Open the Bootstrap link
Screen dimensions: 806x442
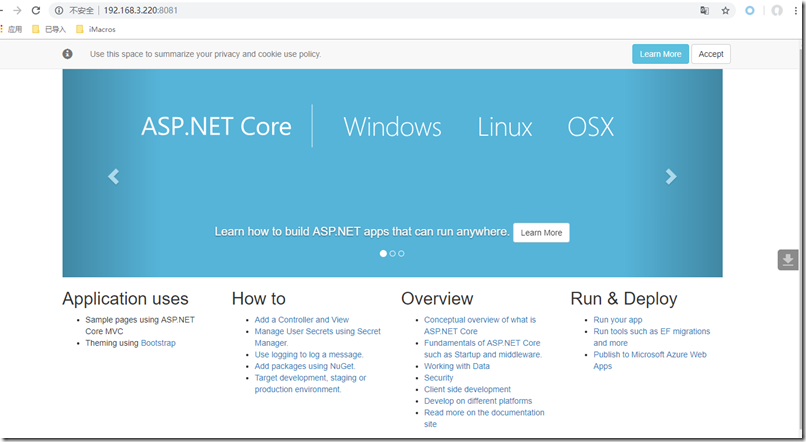[x=158, y=343]
